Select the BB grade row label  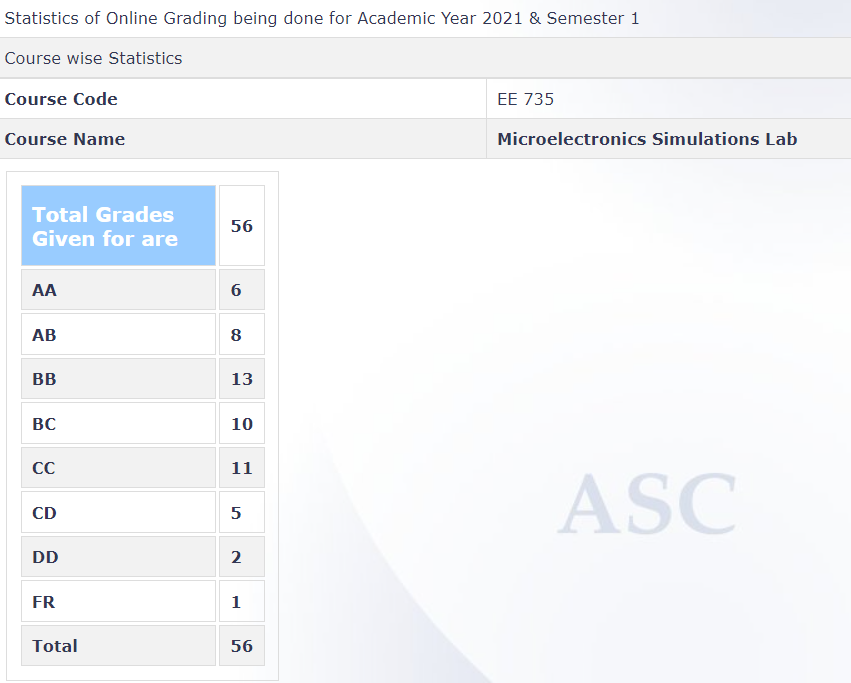[118, 379]
